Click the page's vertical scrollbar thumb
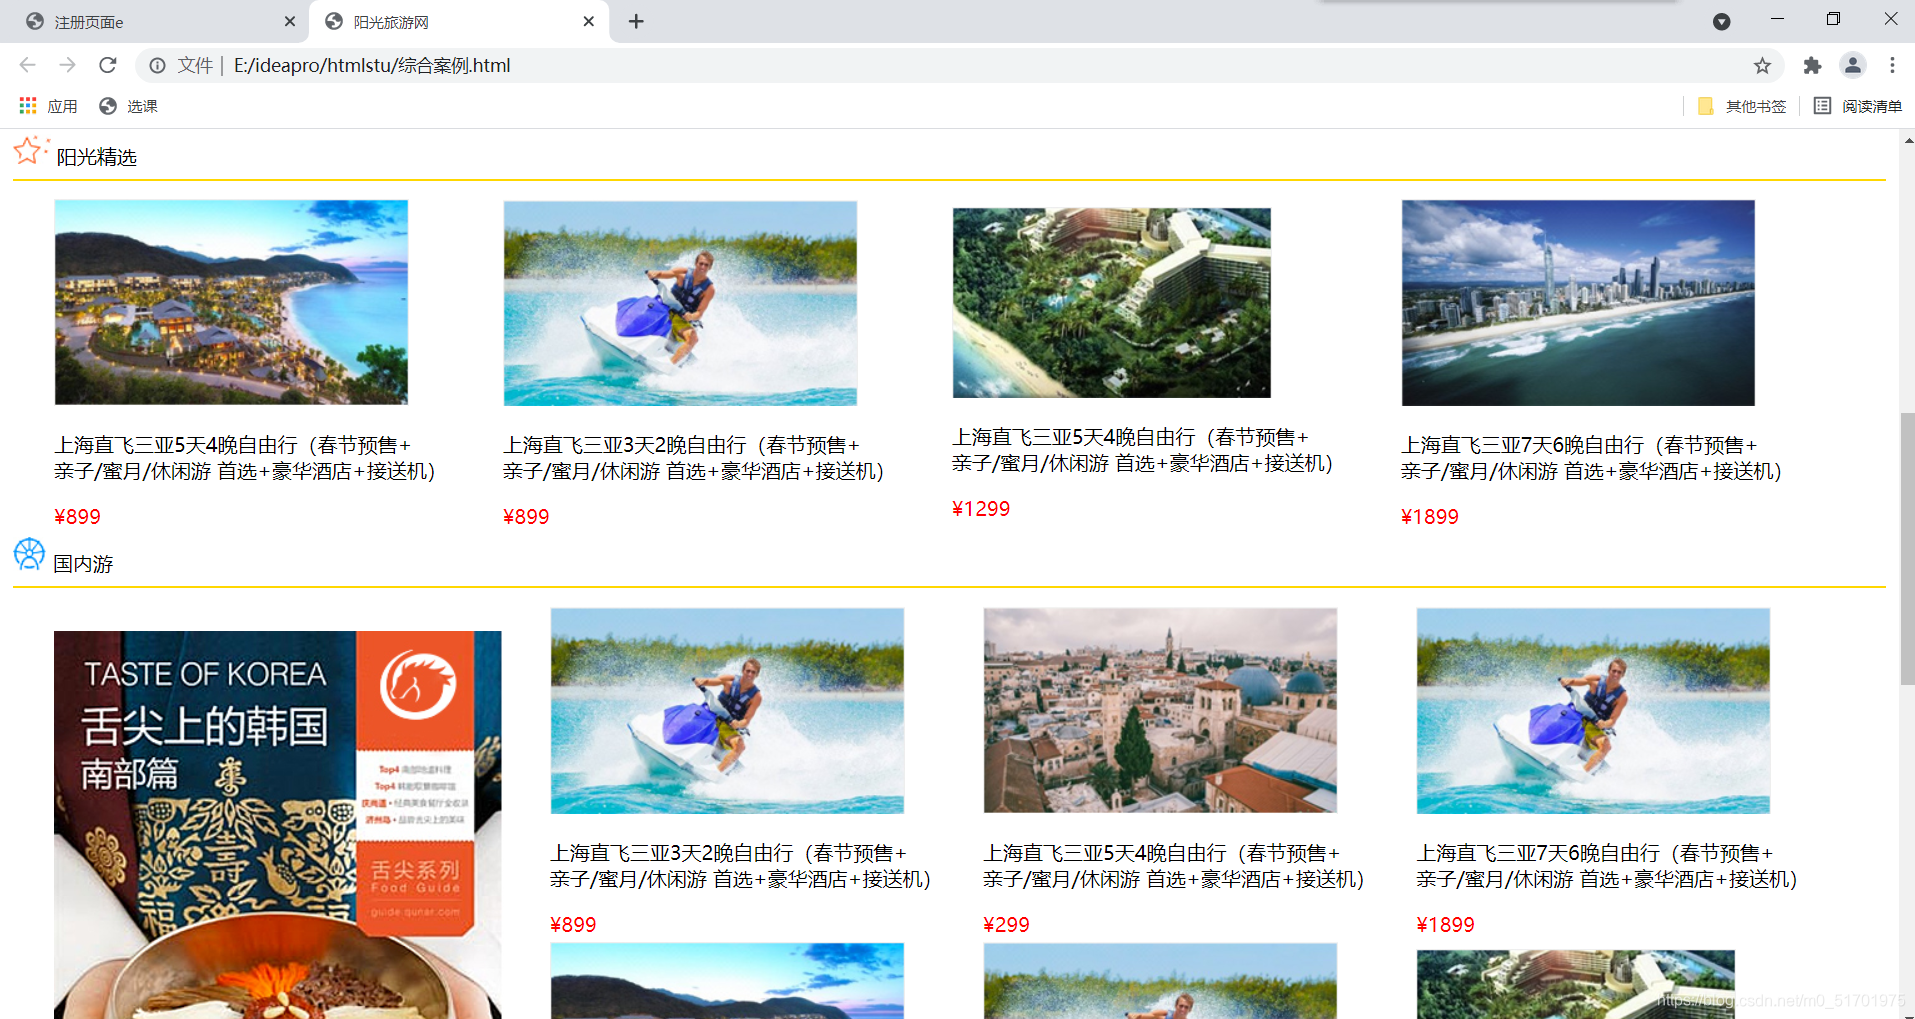Viewport: 1915px width, 1019px height. [1907, 548]
